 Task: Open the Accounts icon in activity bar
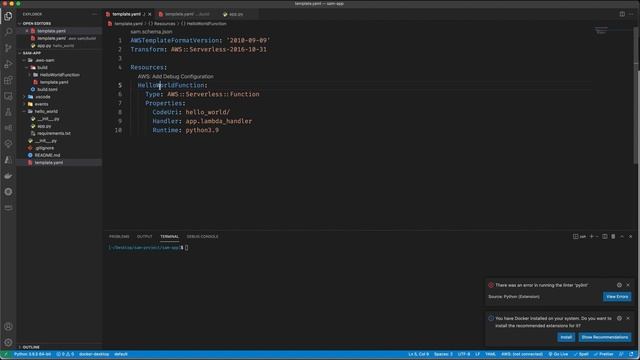pos(8,327)
